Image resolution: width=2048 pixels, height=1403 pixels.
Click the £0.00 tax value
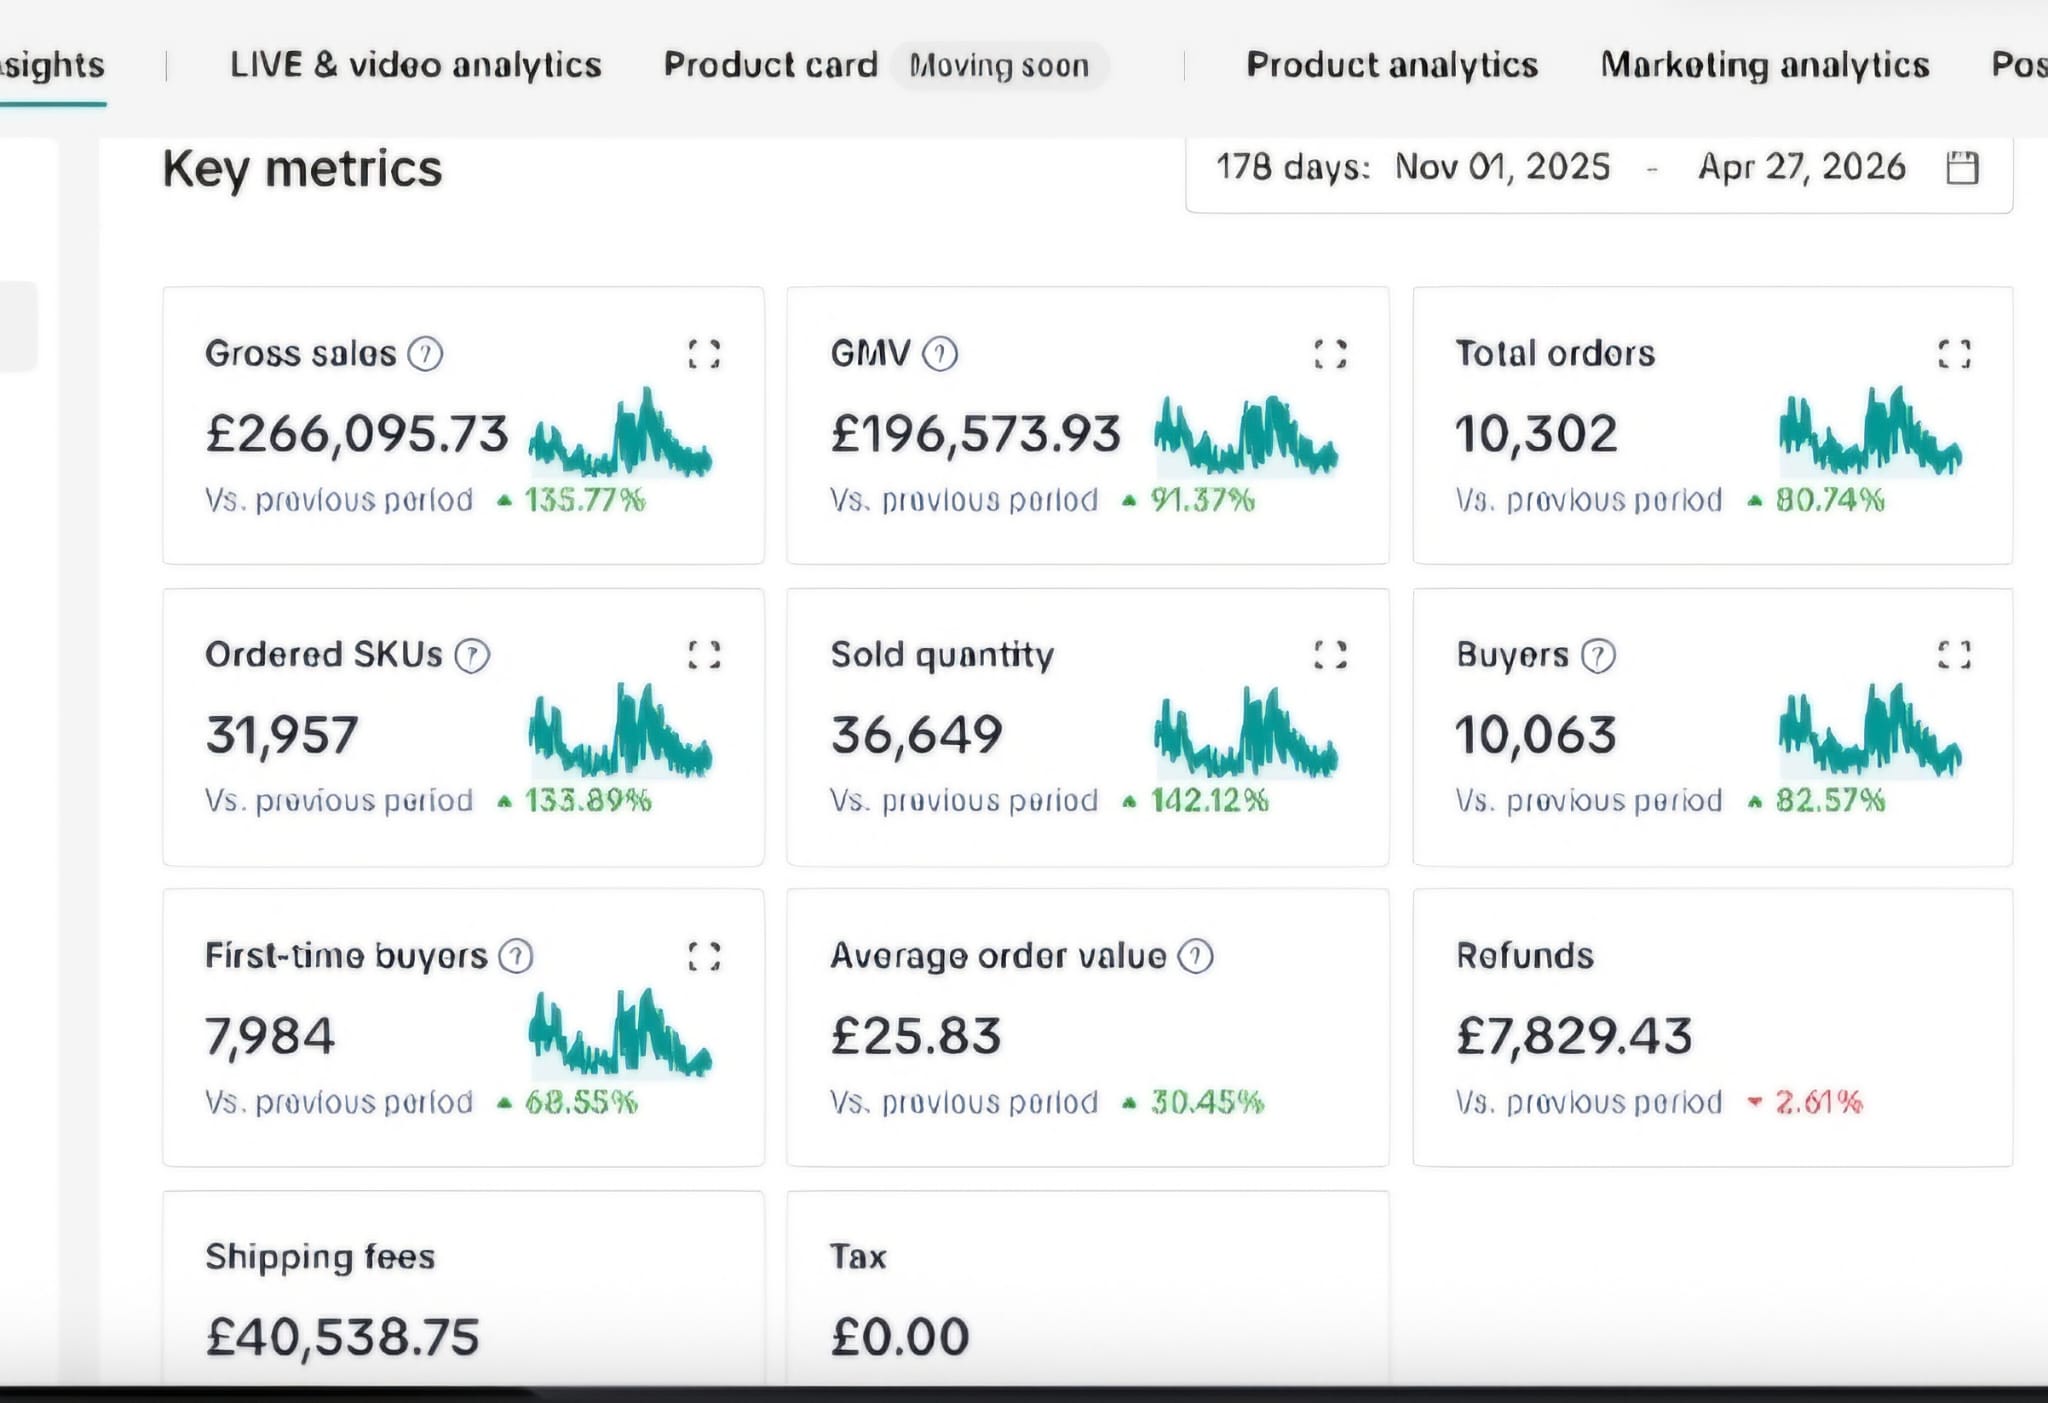900,1337
